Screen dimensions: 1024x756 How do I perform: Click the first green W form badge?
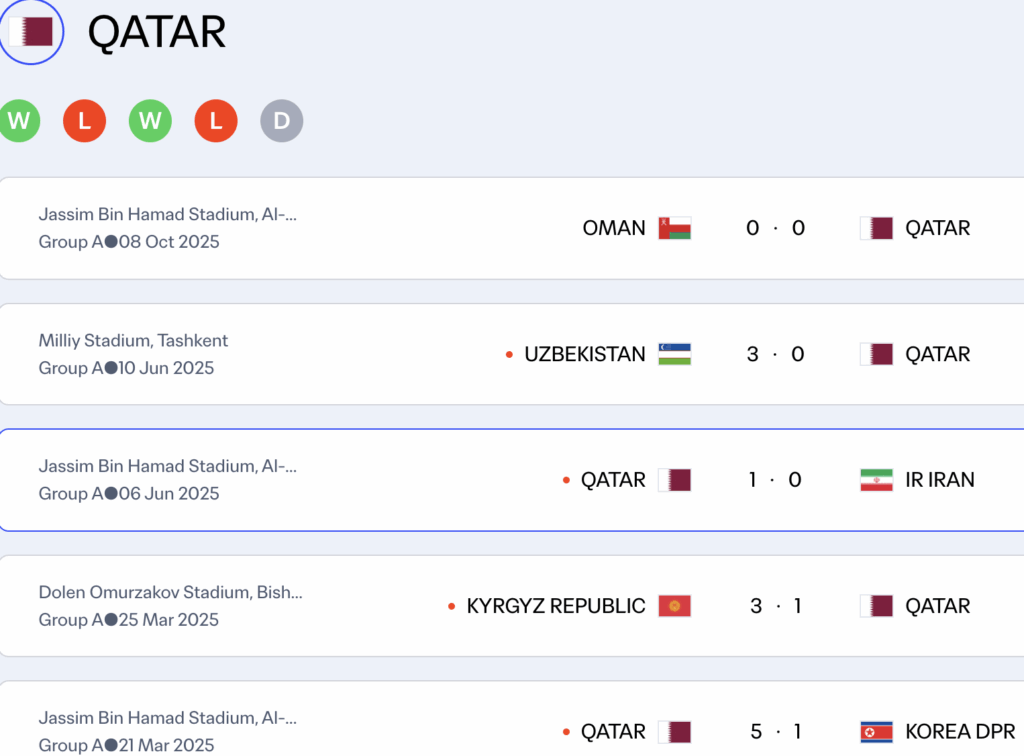pyautogui.click(x=19, y=122)
